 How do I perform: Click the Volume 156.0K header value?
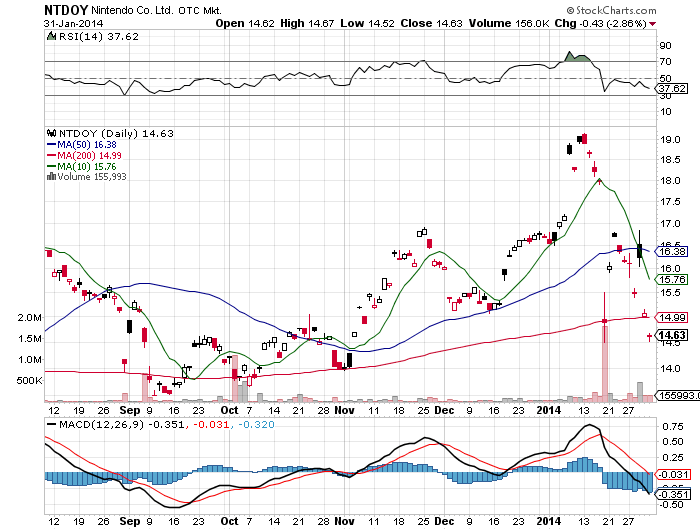click(508, 23)
